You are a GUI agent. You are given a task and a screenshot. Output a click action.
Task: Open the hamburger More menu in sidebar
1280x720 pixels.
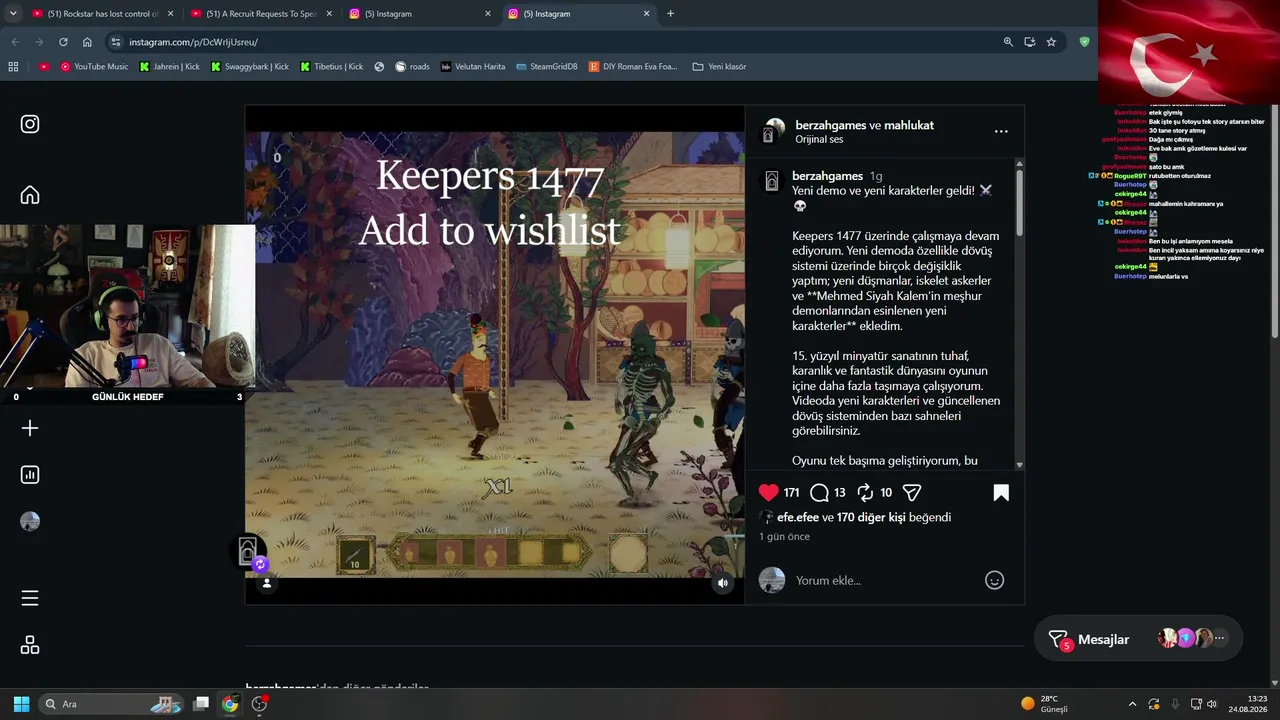click(x=30, y=598)
